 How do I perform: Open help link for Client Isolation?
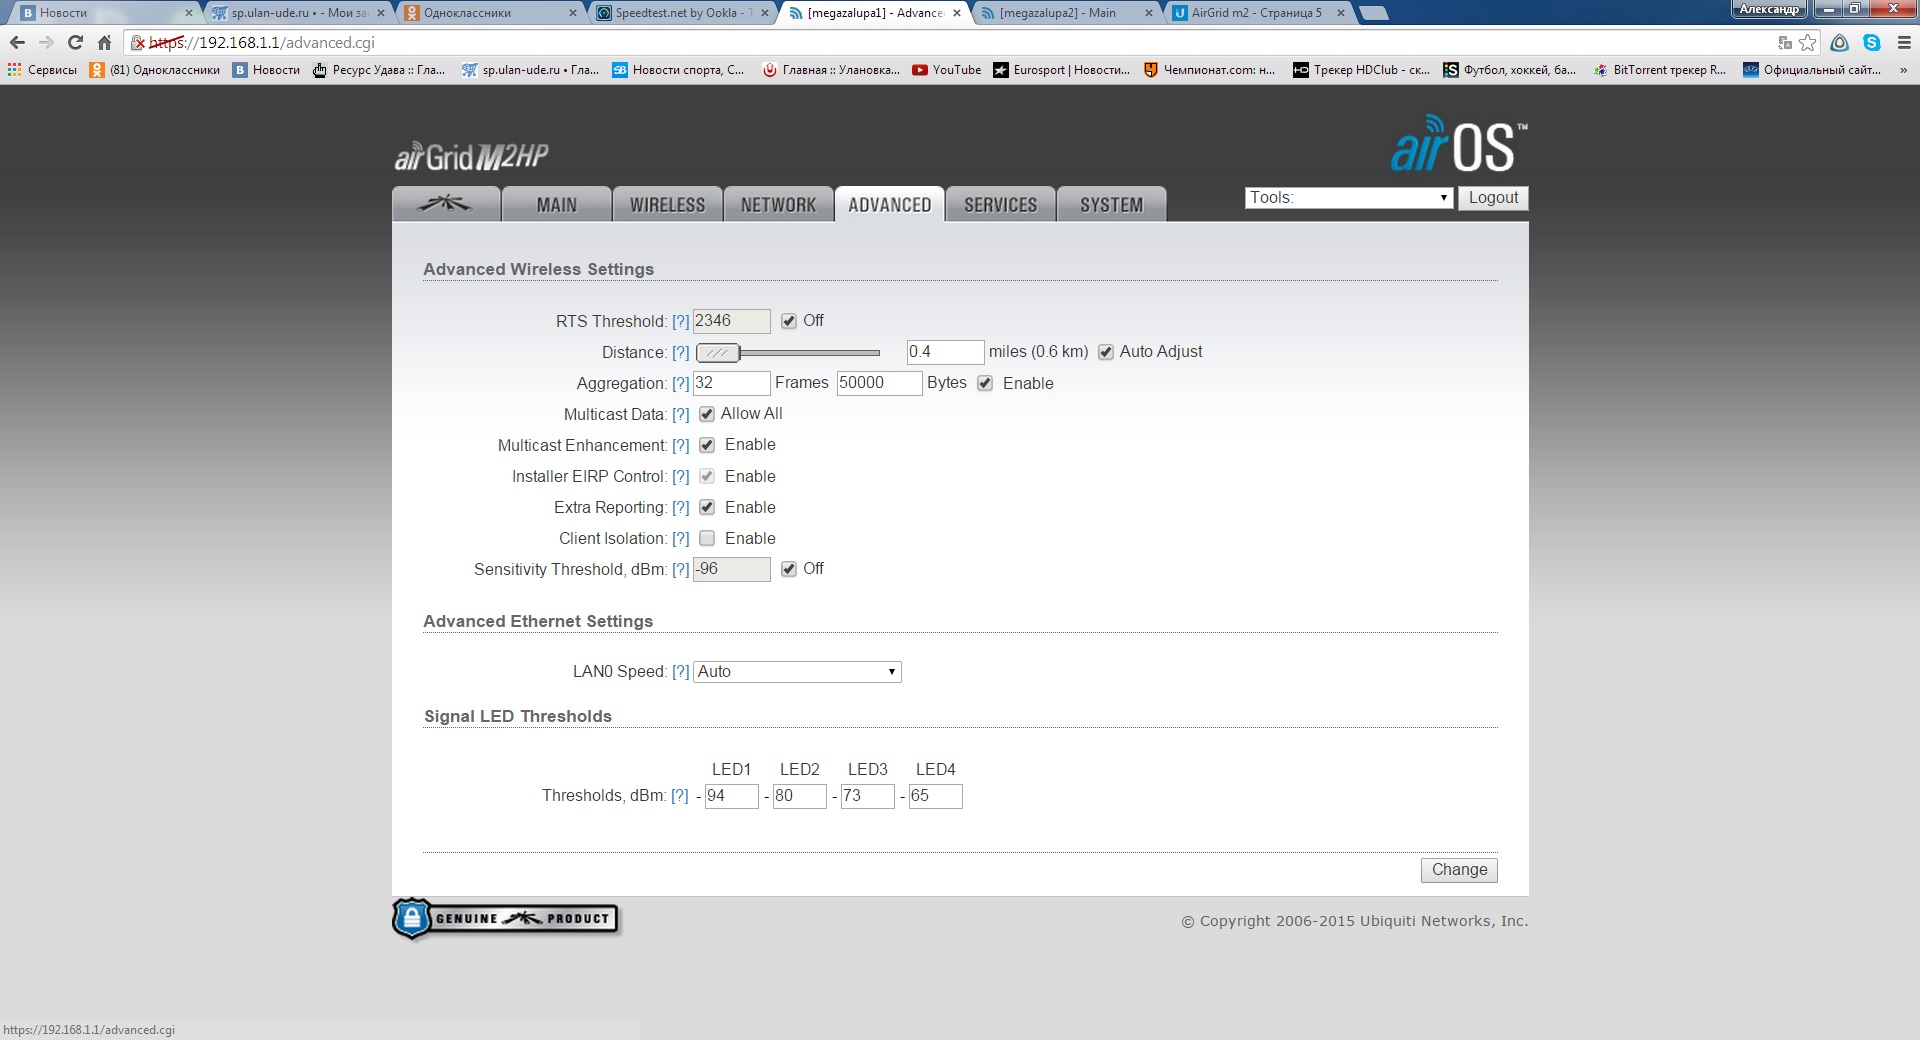tap(681, 539)
